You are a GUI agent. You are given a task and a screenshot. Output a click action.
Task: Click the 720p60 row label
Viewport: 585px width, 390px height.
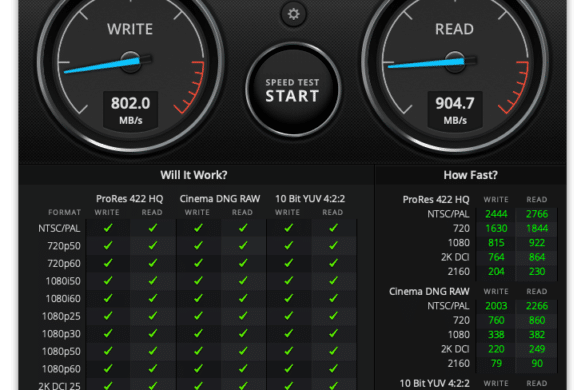click(64, 263)
